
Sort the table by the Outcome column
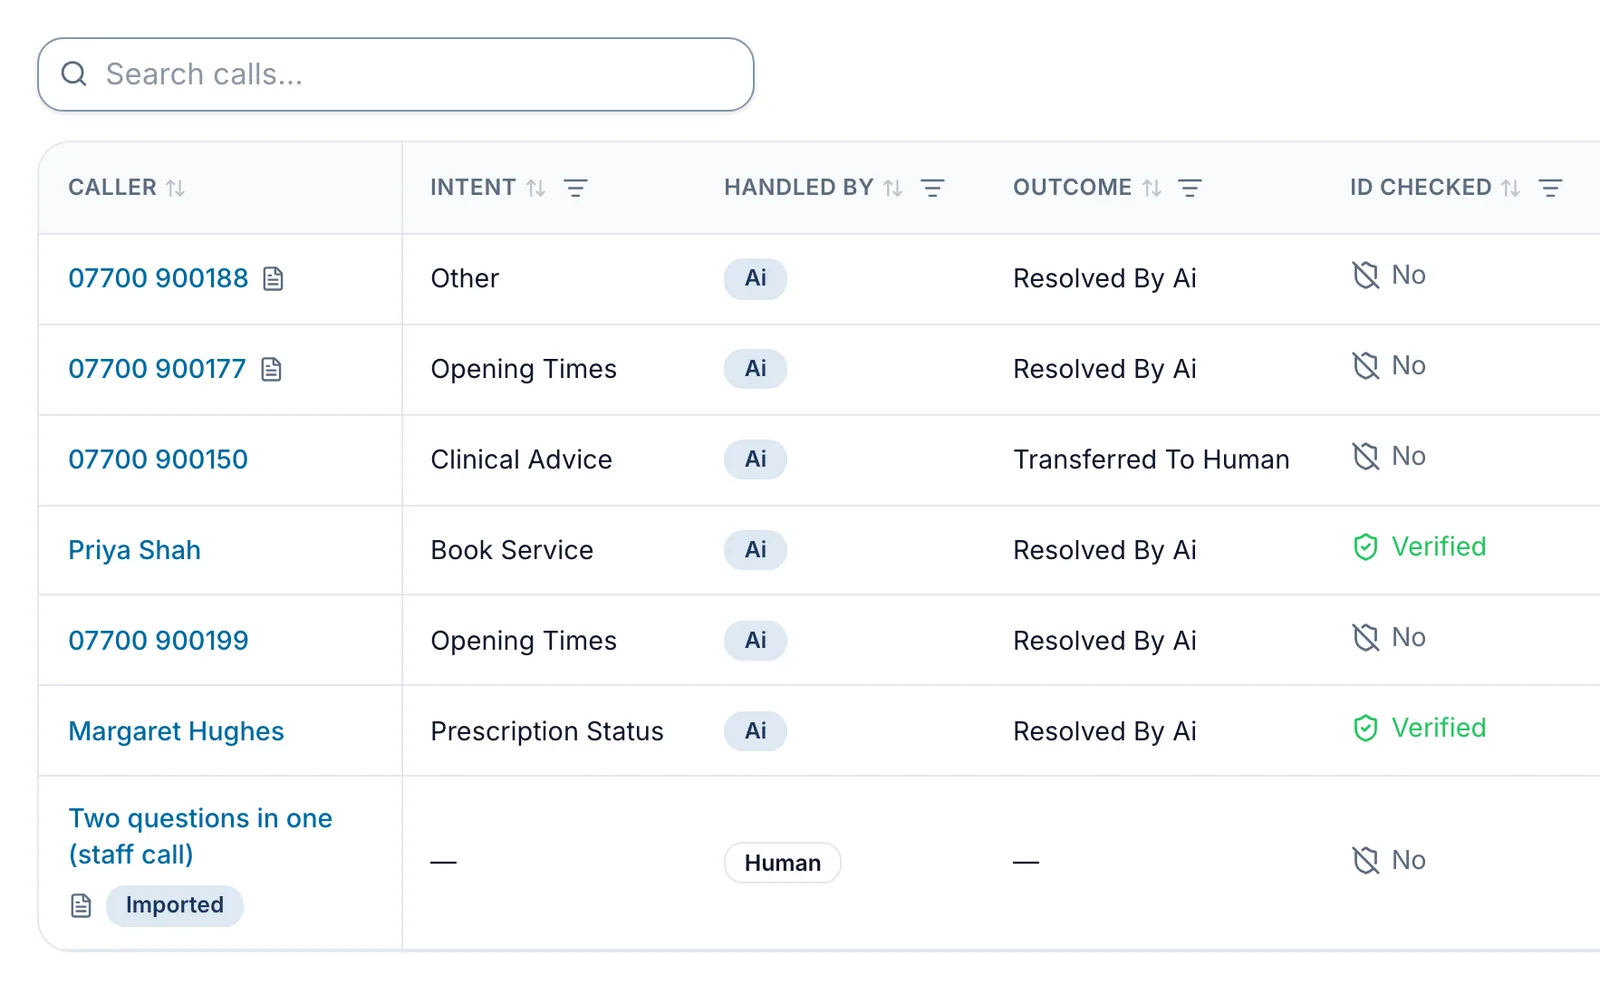[1152, 188]
